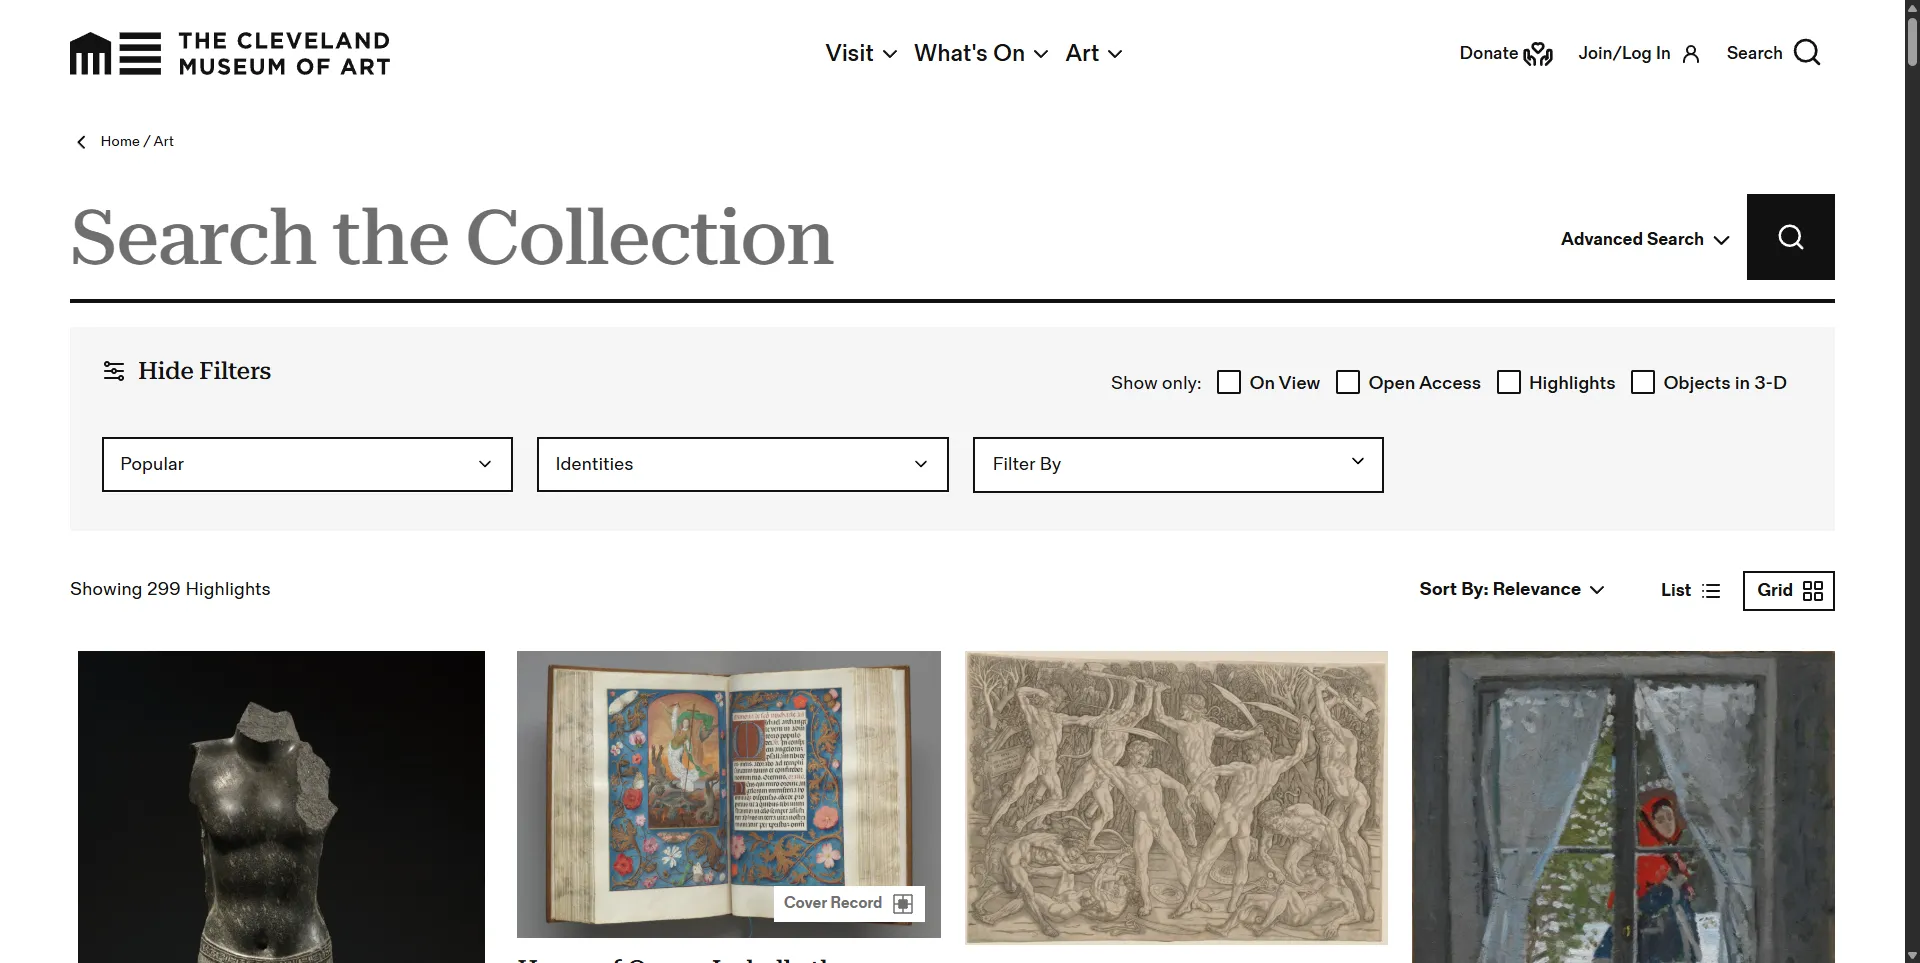Image resolution: width=1920 pixels, height=963 pixels.
Task: Open the illuminated manuscript book thumbnail
Action: 729,794
